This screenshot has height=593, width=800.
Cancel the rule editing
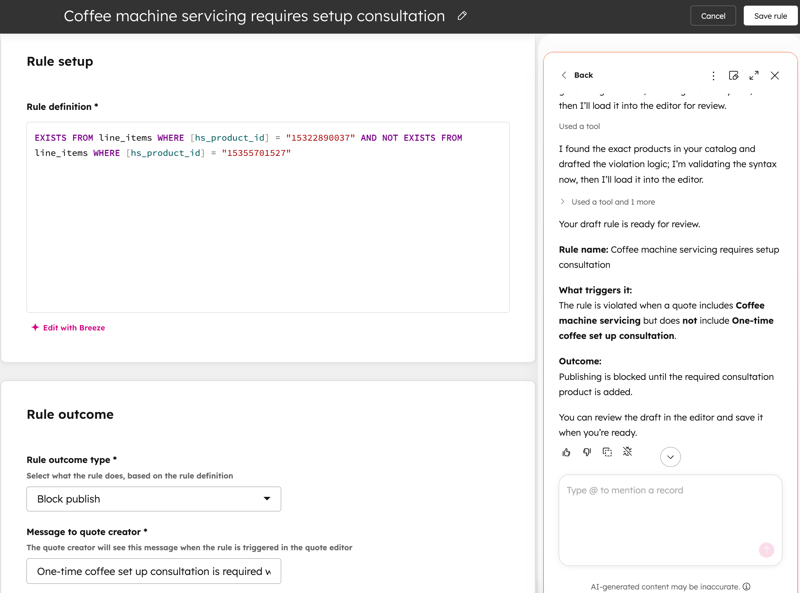click(713, 16)
